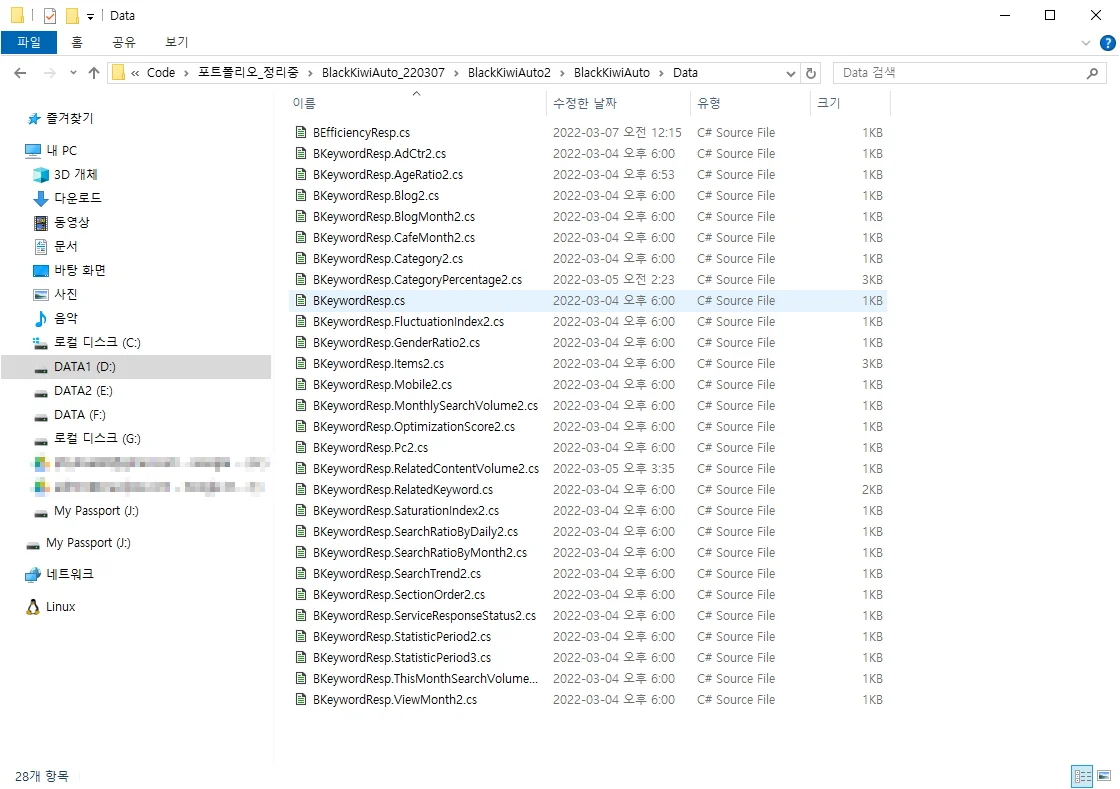Open the address bar history dropdown

[790, 73]
